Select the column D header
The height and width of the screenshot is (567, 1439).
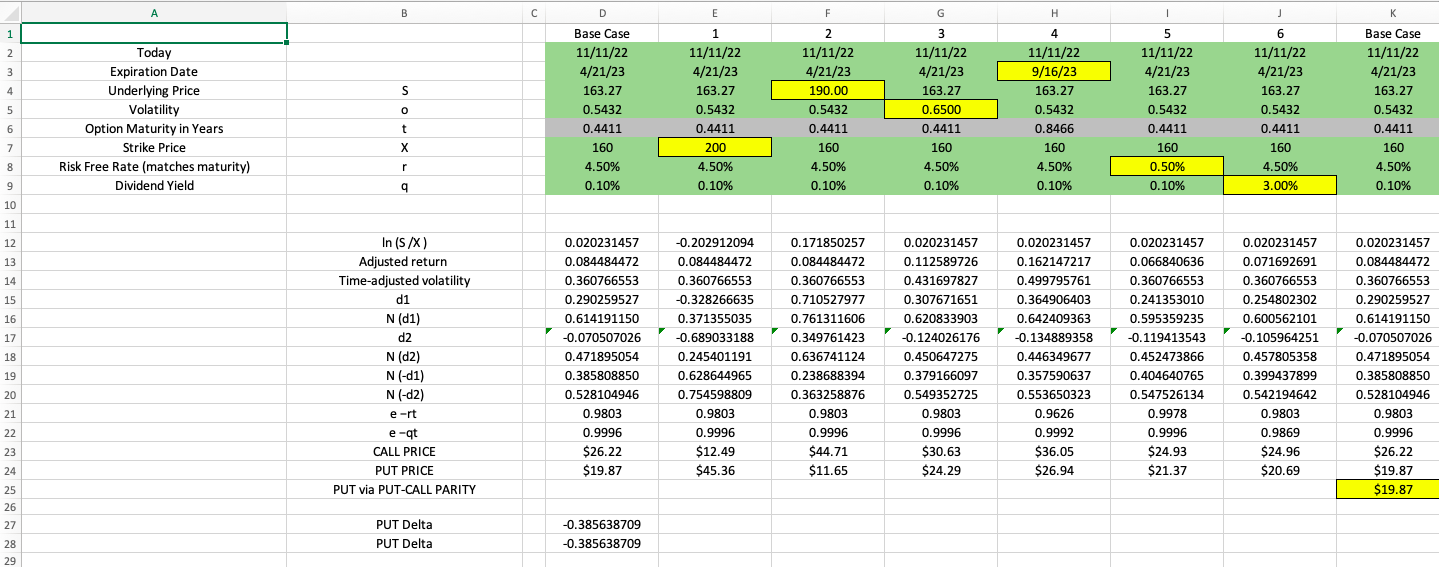(602, 11)
